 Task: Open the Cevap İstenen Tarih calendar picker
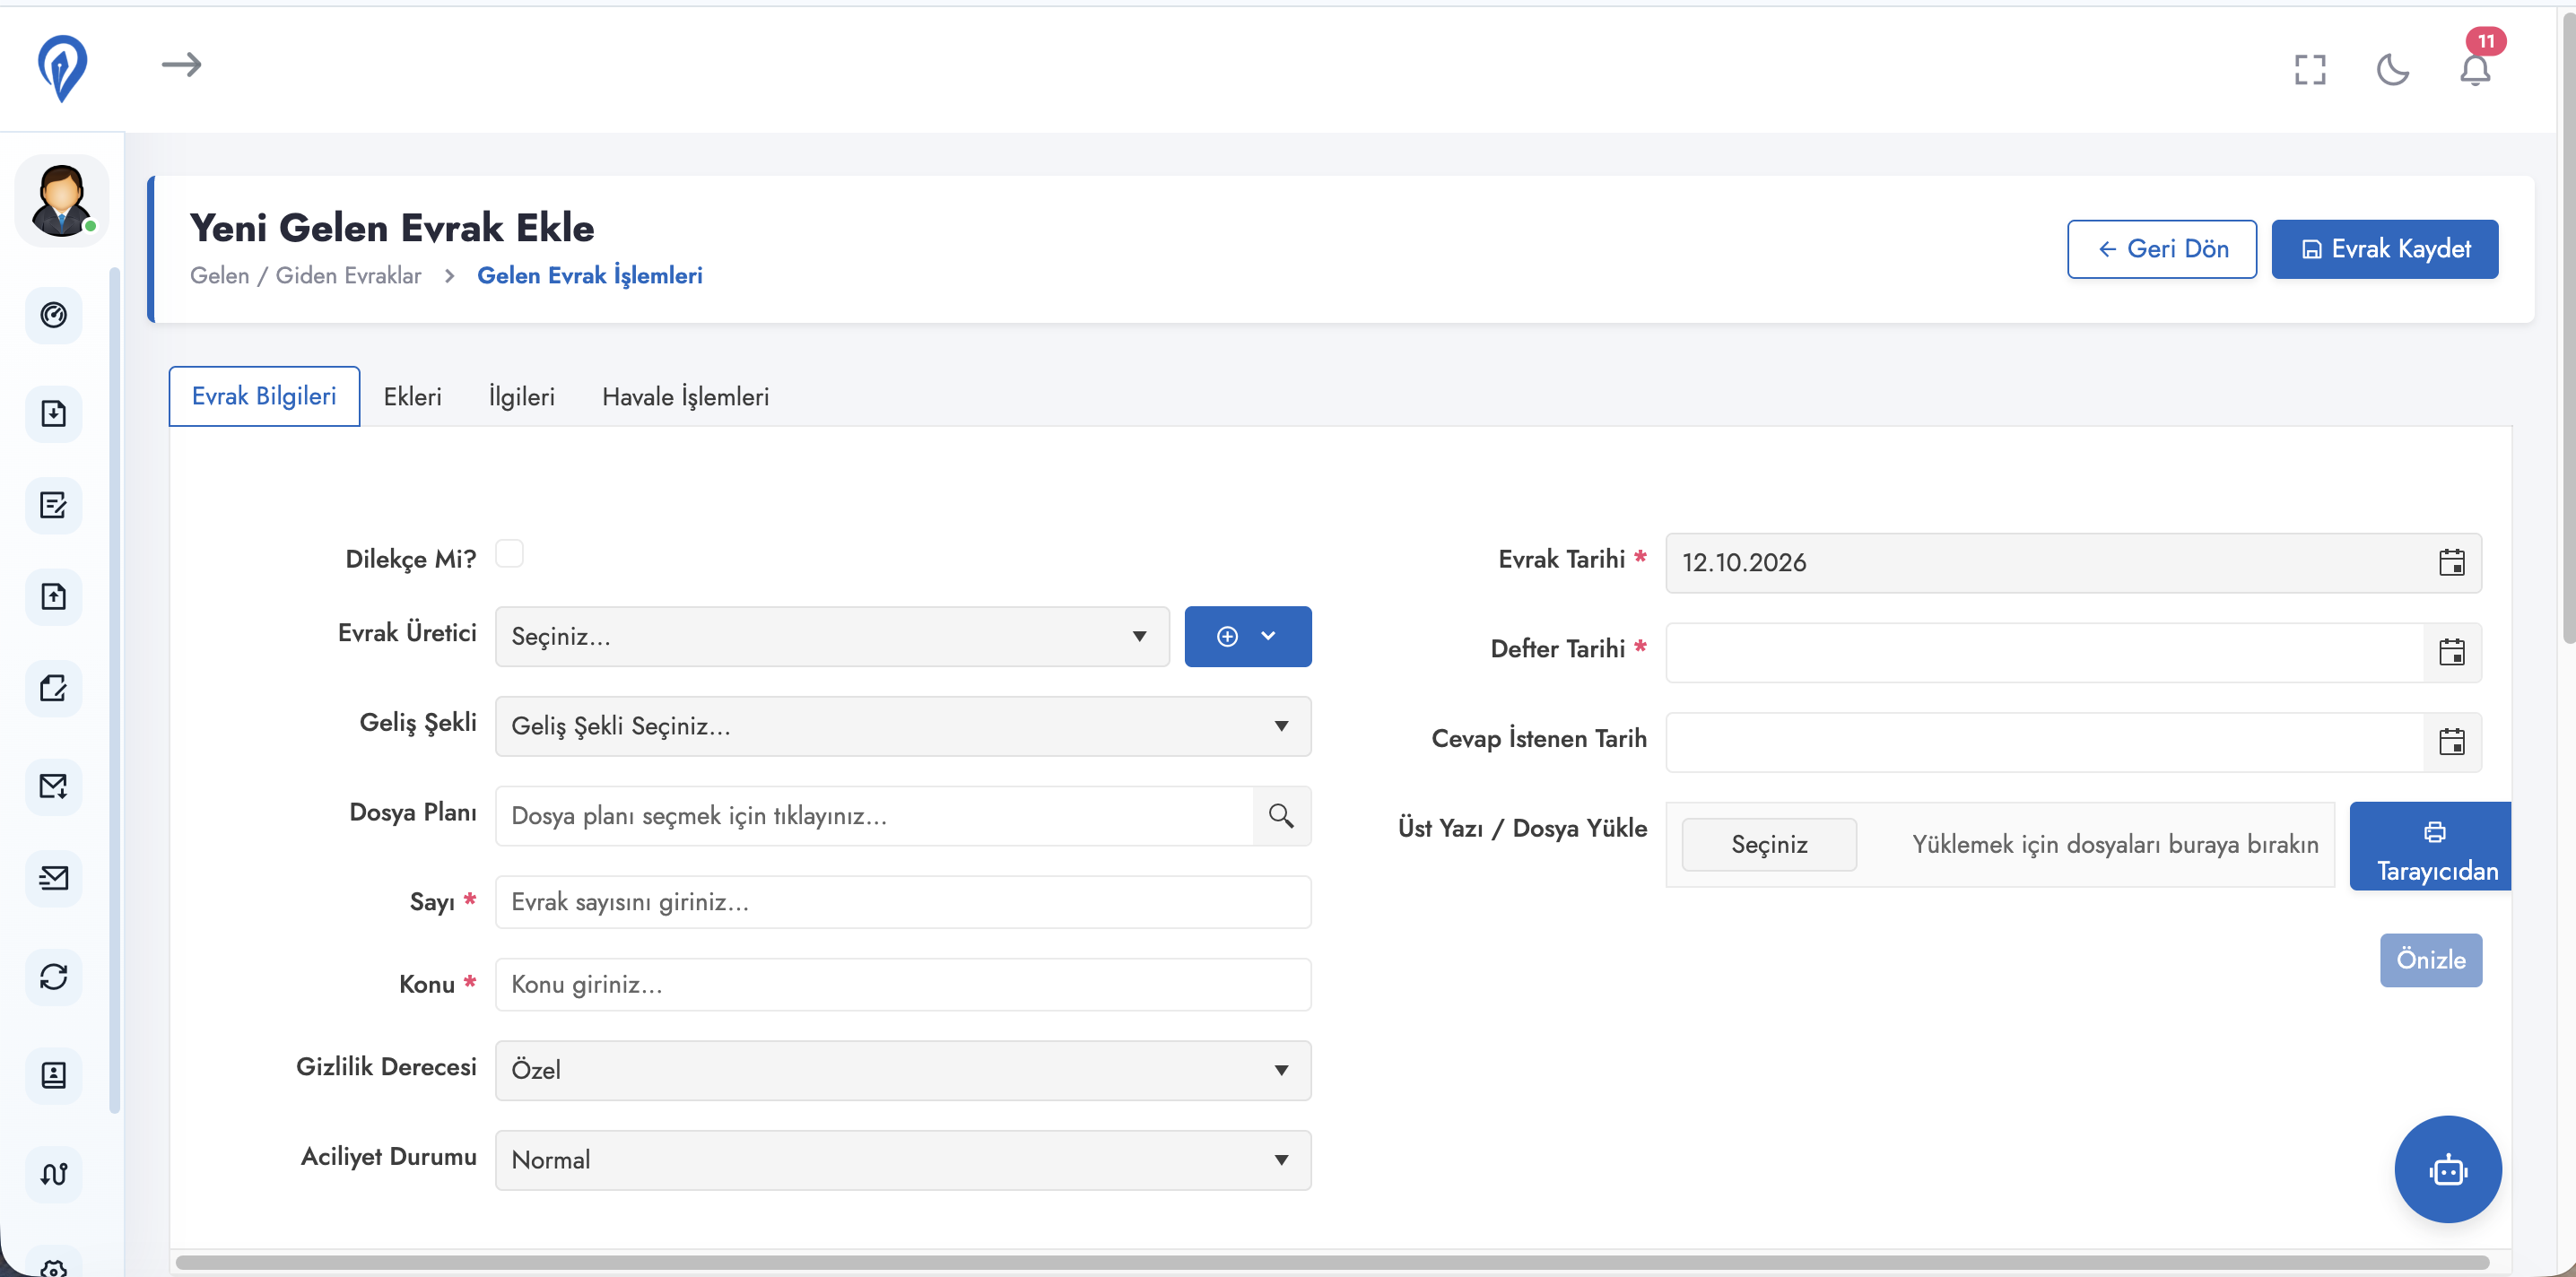coord(2451,742)
